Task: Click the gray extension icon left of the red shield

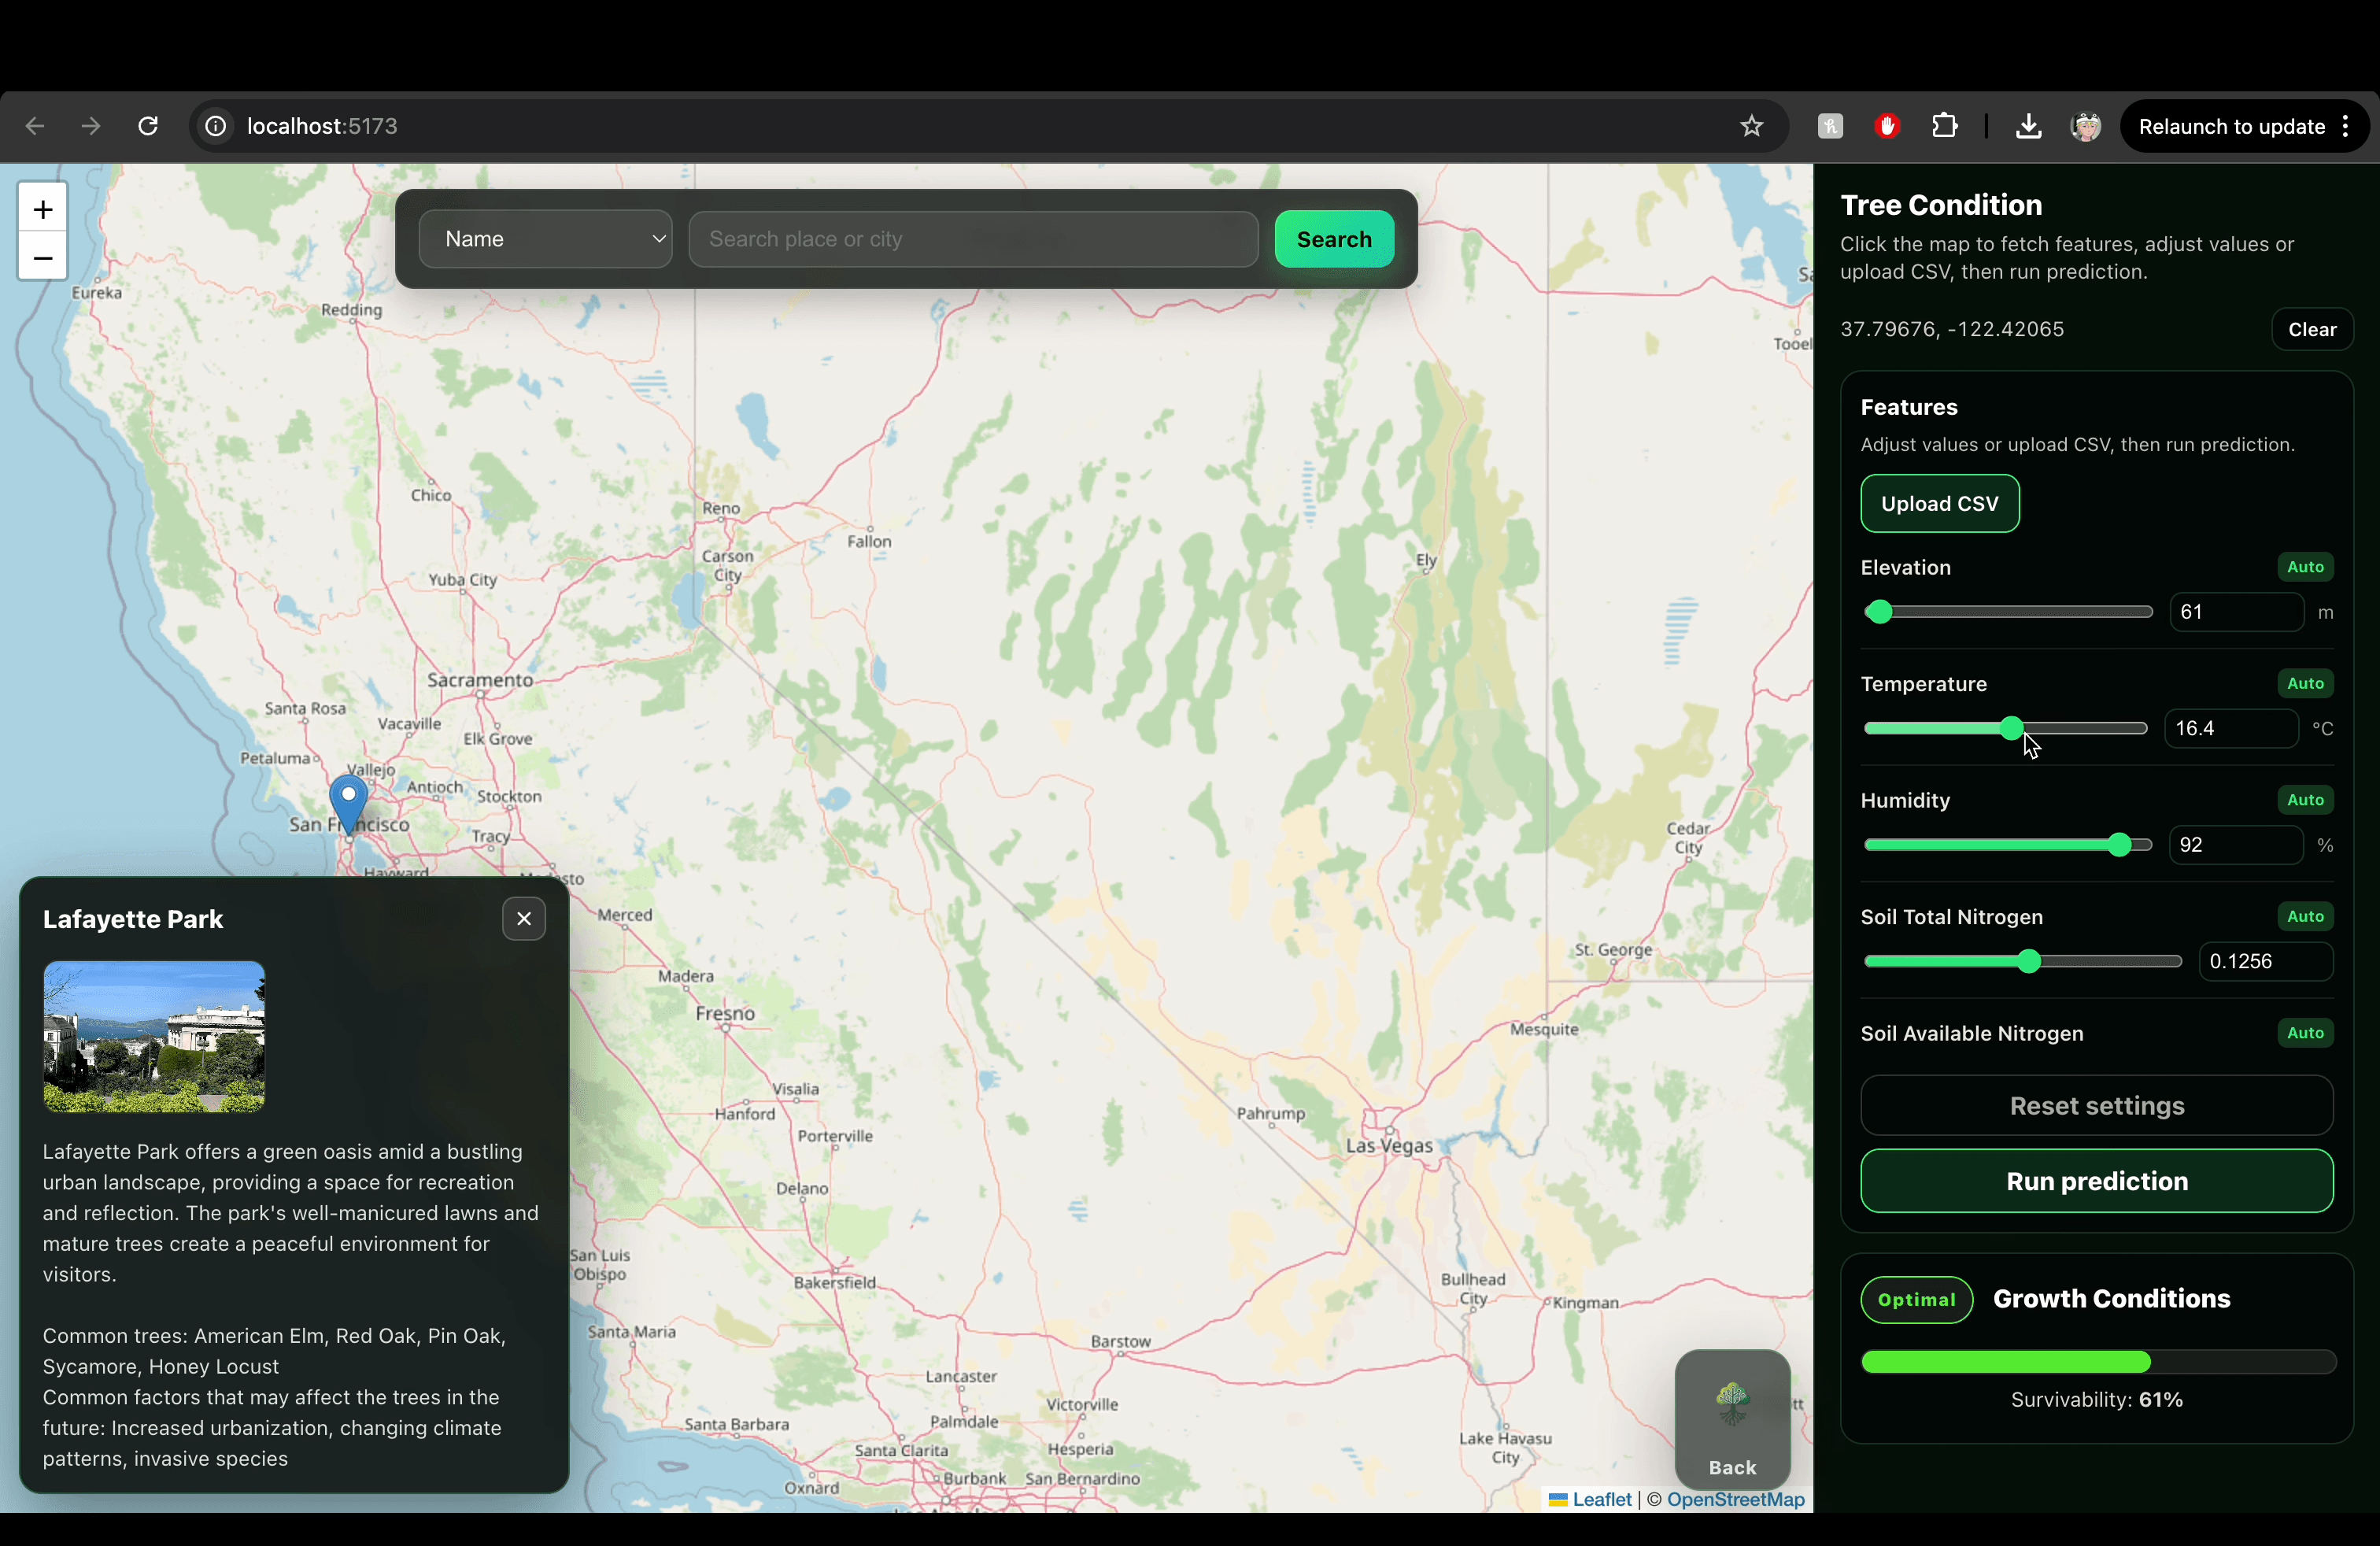Action: point(1830,126)
